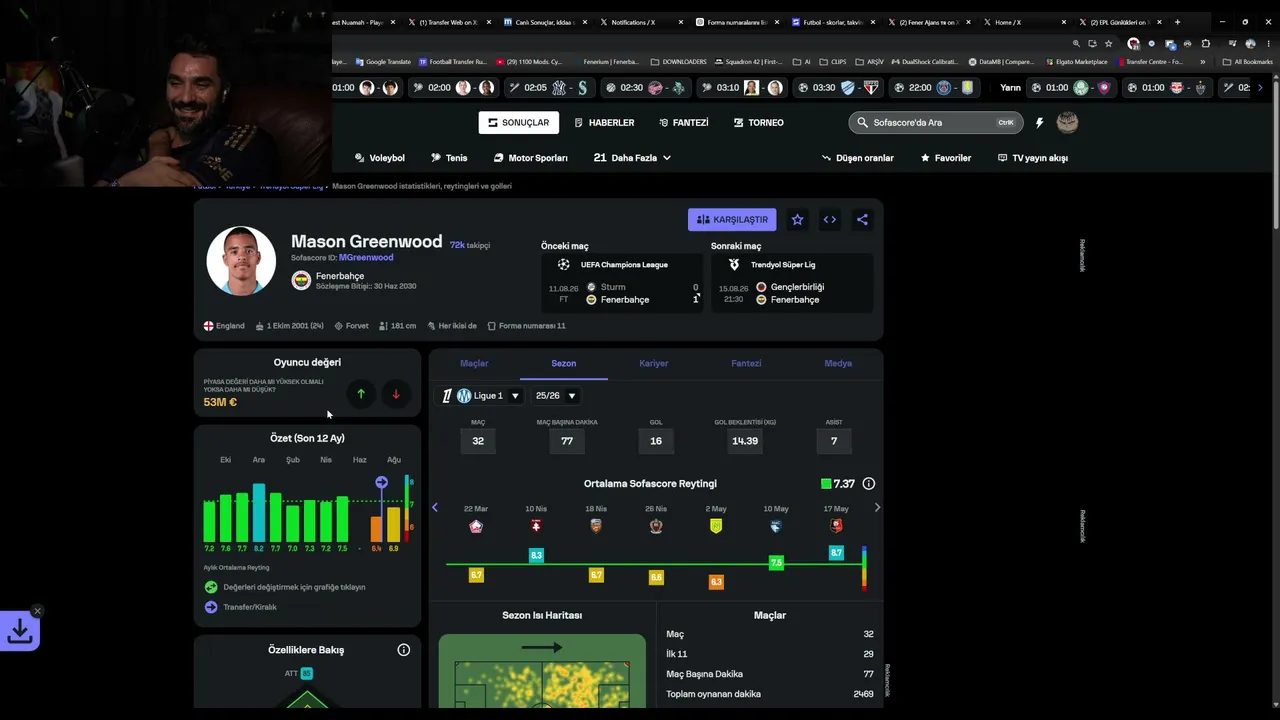The width and height of the screenshot is (1280, 720).
Task: Switch to the Fantezi player tab
Action: [746, 363]
